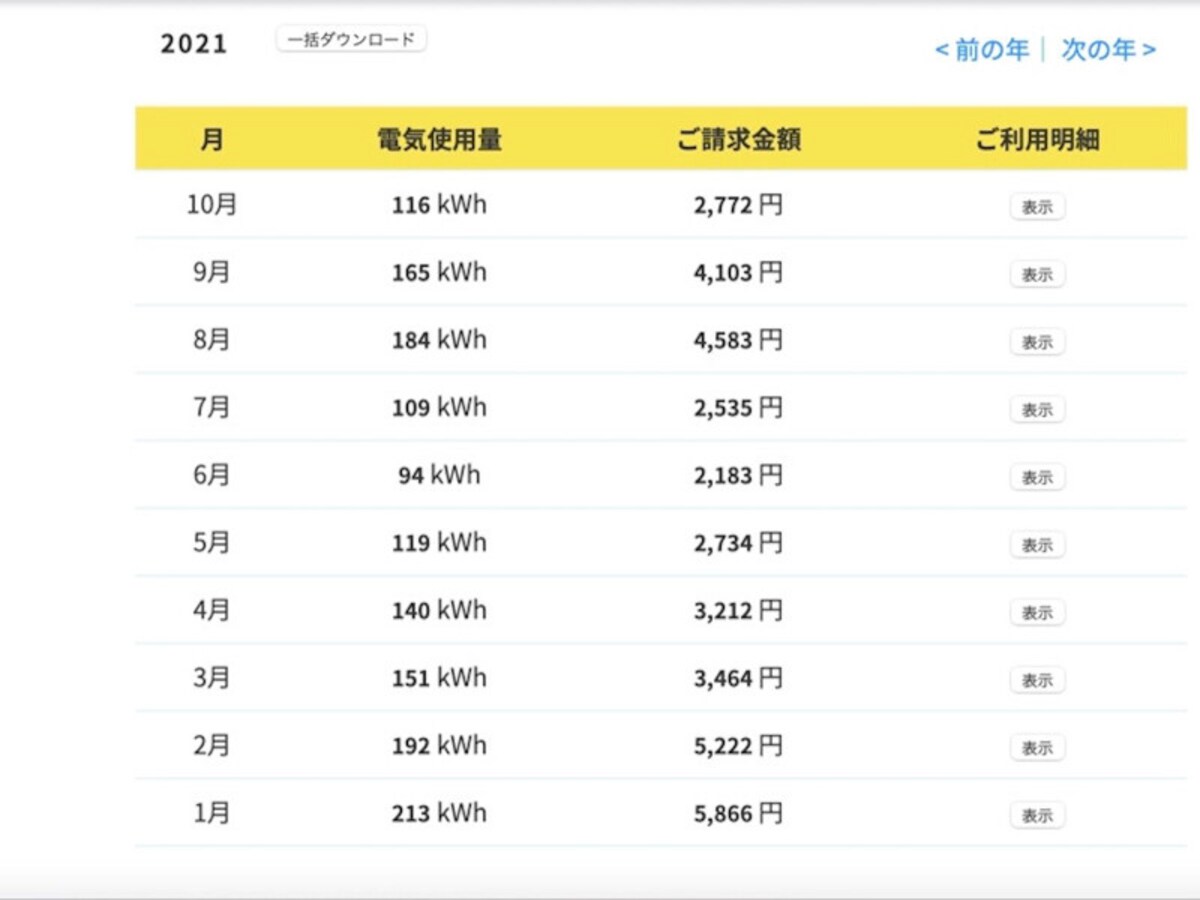The image size is (1200, 900).
Task: Click the 5,866 円 billing amount
Action: (738, 813)
